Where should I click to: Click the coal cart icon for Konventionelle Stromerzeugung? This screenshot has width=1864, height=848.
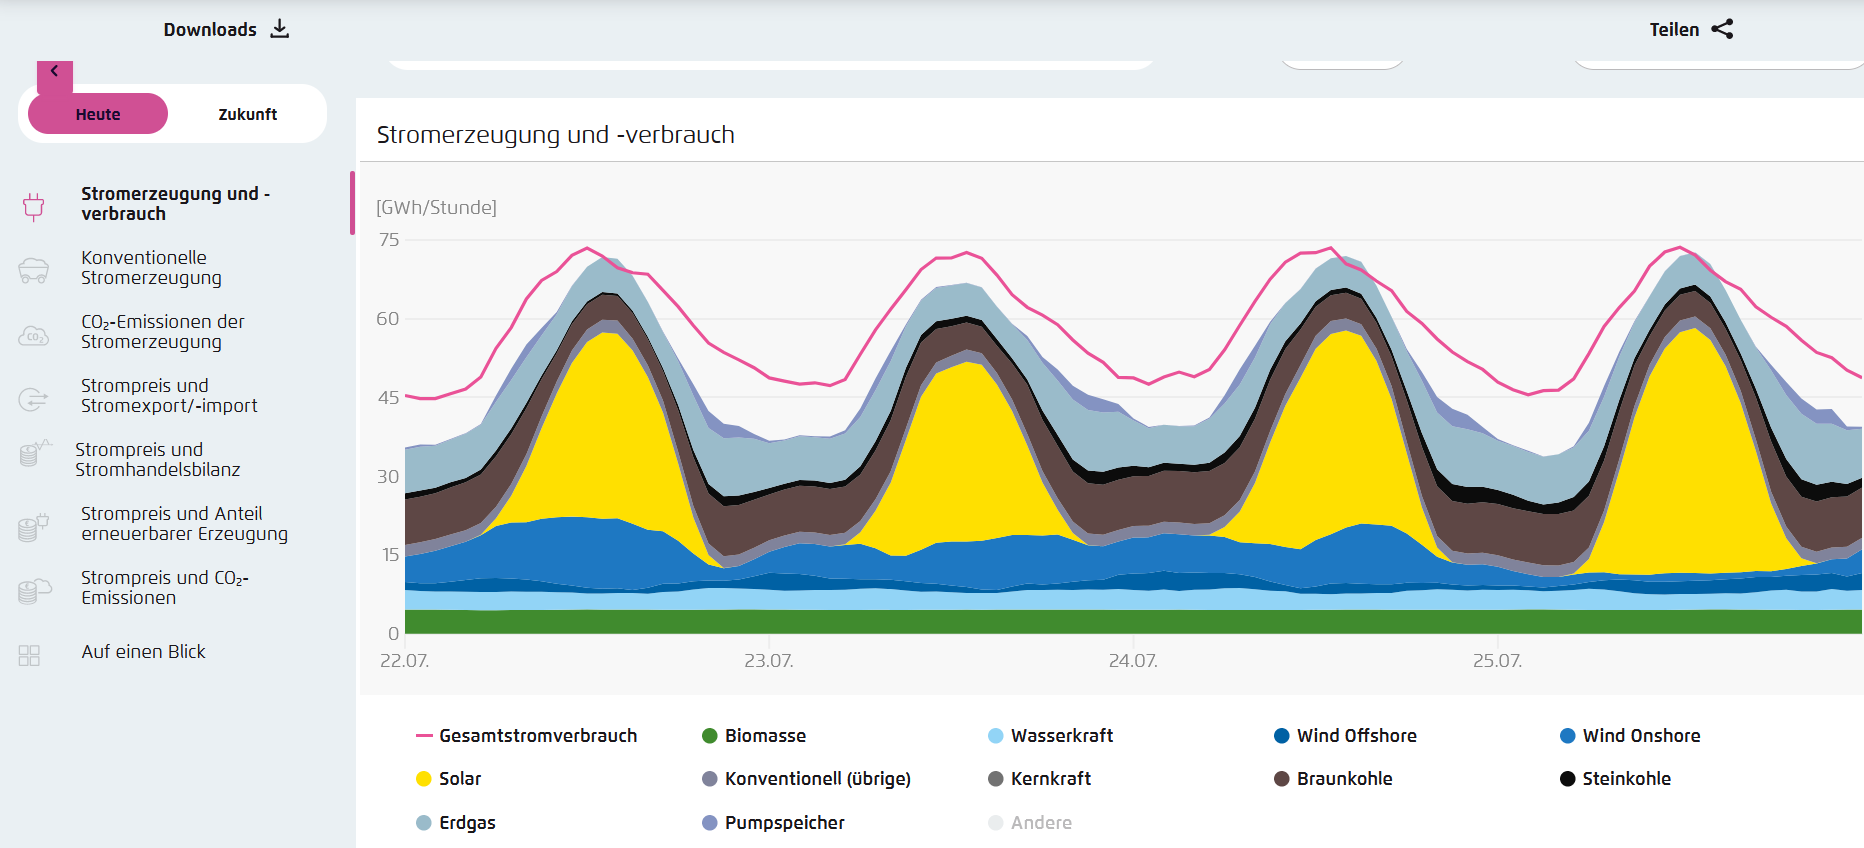tap(34, 270)
